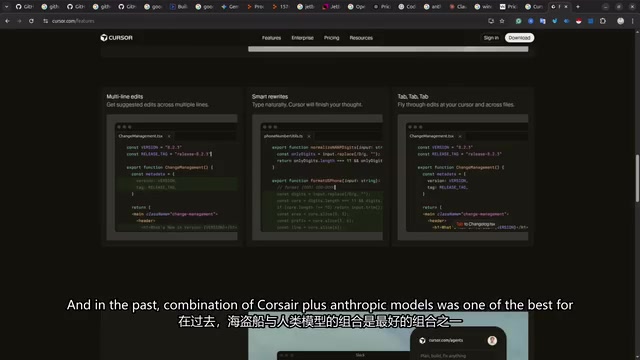This screenshot has height=360, width=640.
Task: Open the blue round extension icon
Action: [531, 21]
